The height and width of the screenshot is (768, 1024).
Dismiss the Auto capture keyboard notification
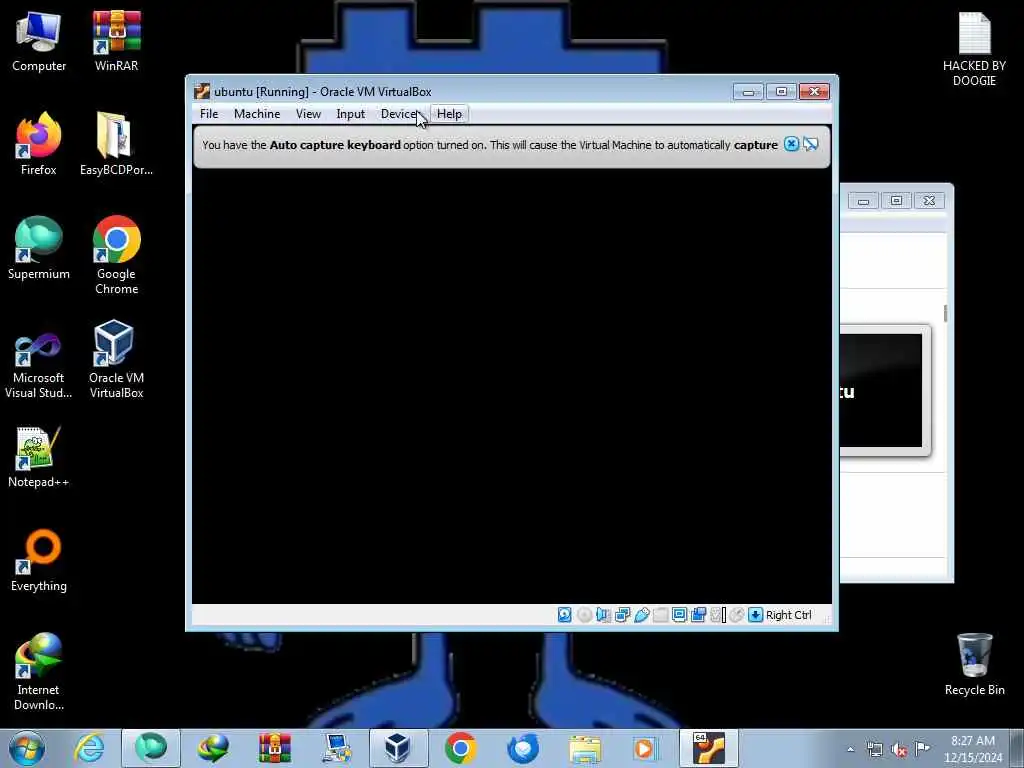pos(791,144)
